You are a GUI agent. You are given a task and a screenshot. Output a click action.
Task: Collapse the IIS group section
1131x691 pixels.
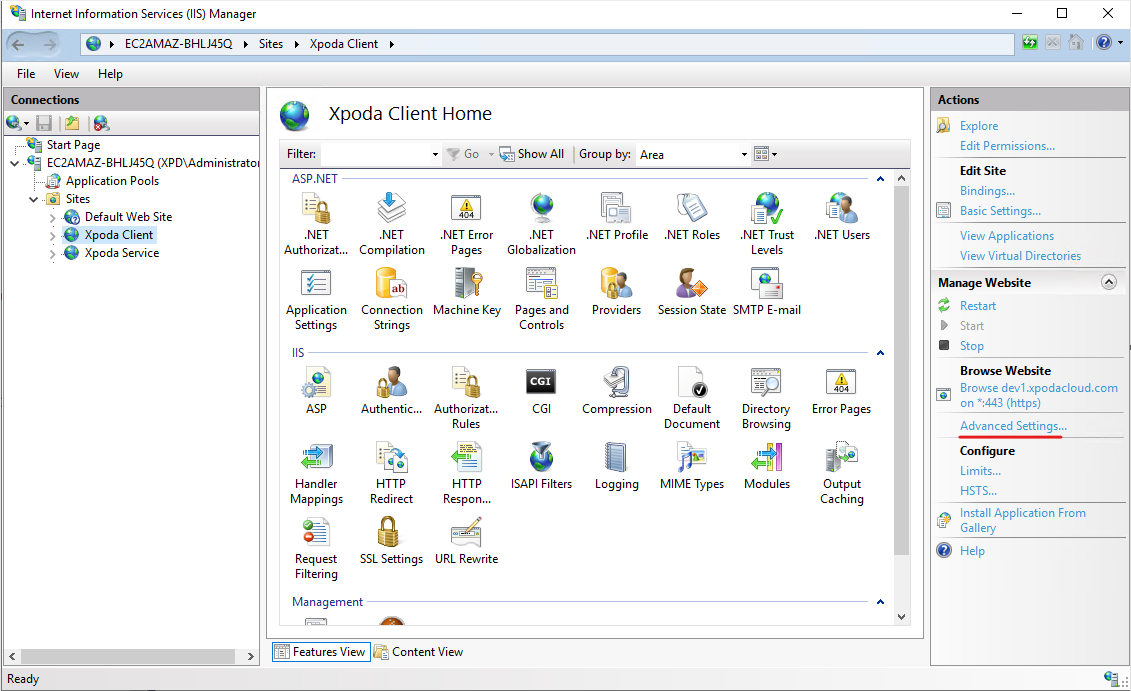point(880,353)
